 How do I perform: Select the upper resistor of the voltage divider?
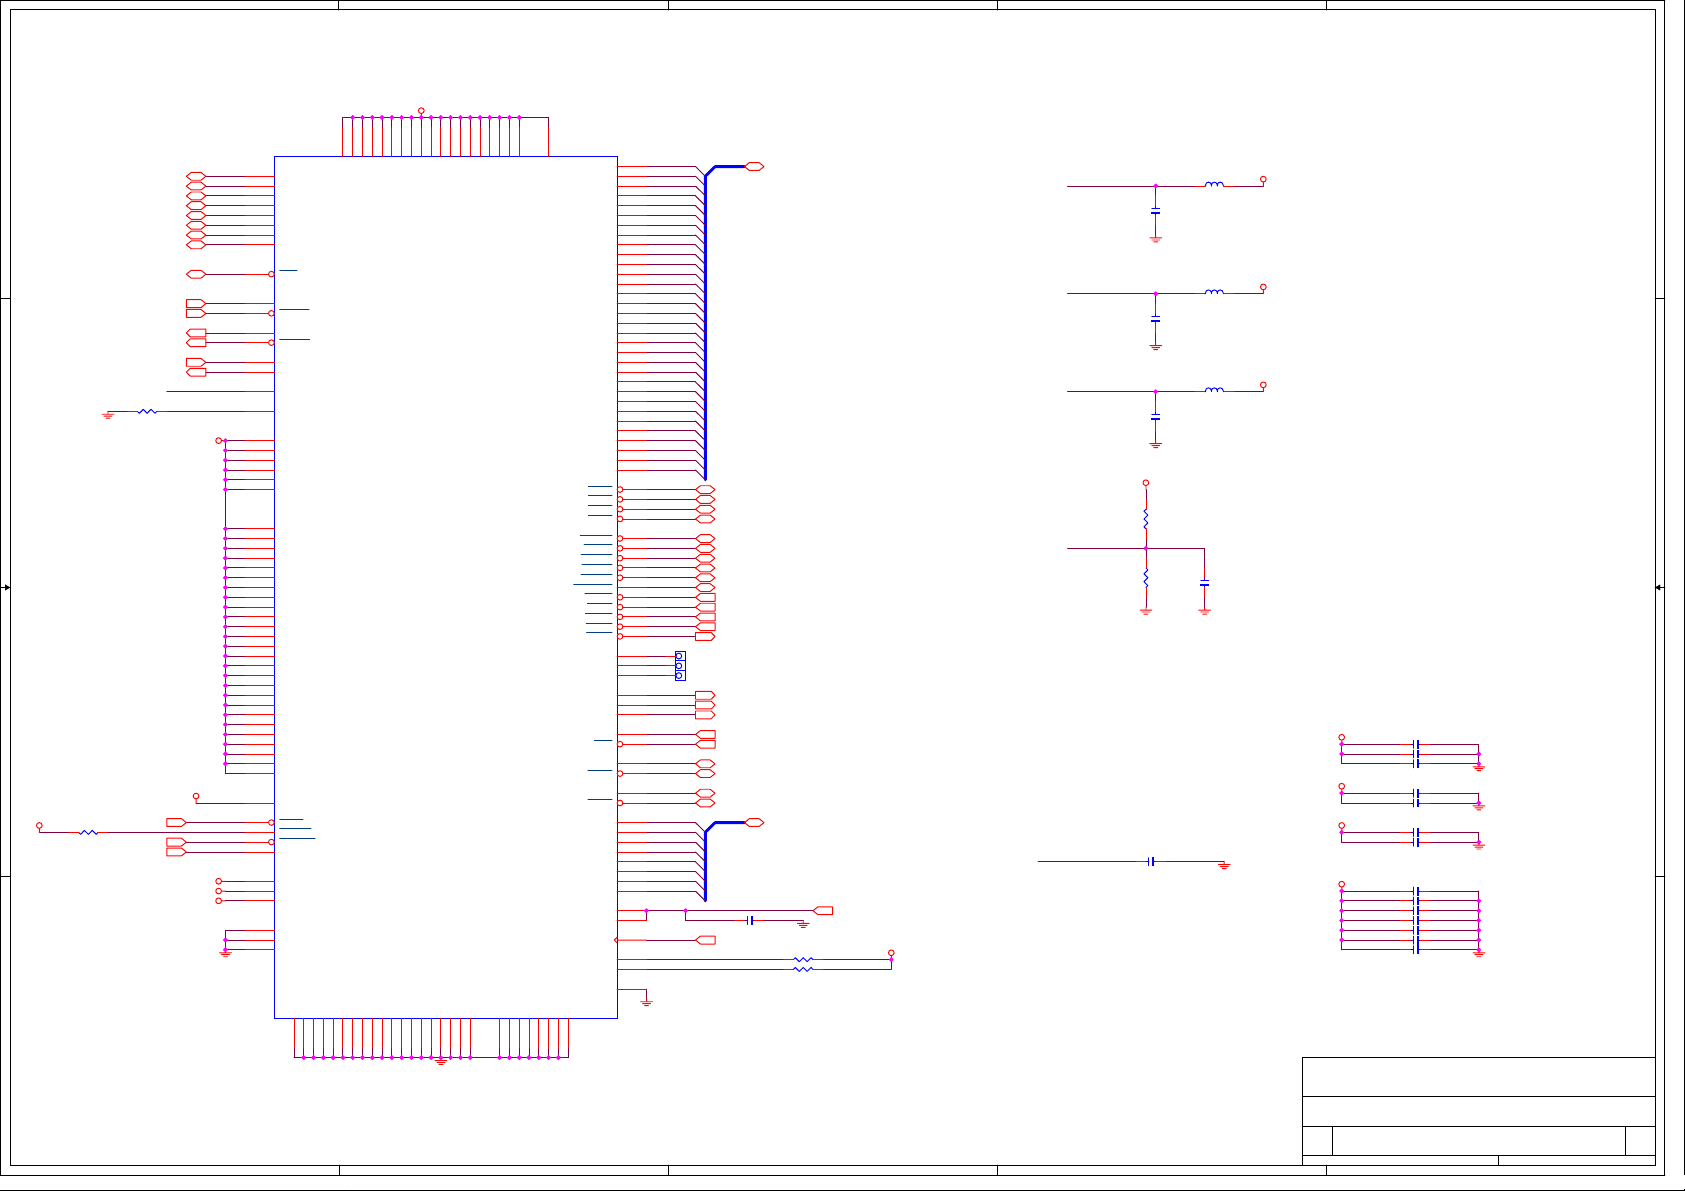(1146, 519)
